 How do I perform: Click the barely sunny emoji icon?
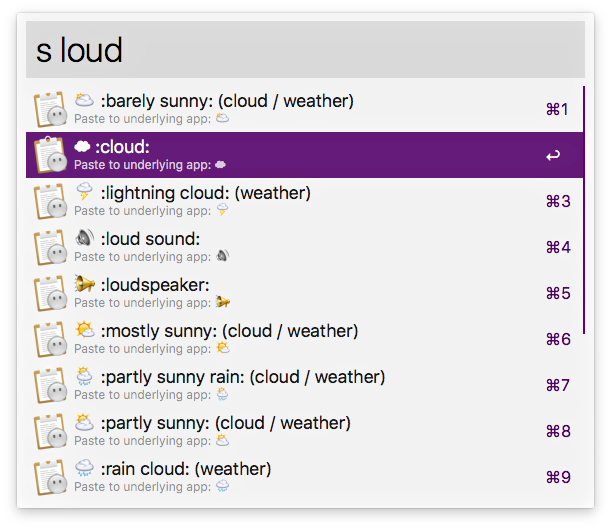click(84, 100)
